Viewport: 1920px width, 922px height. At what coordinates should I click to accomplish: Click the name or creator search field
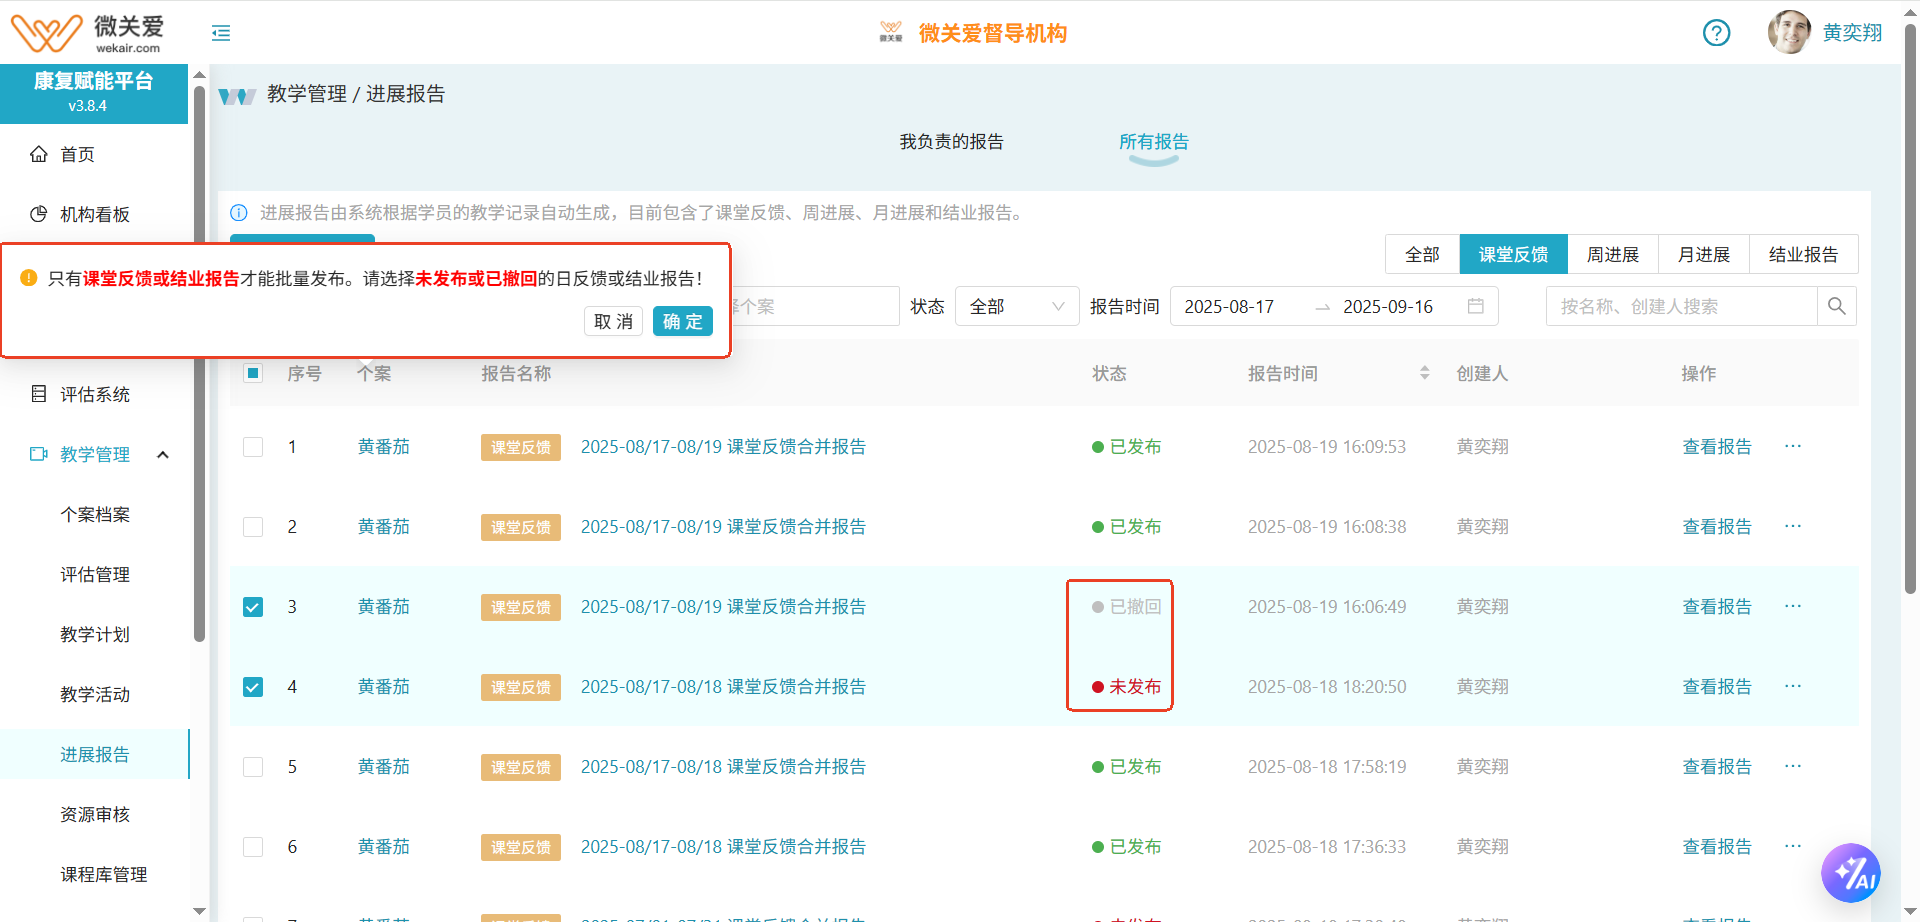(x=1680, y=306)
